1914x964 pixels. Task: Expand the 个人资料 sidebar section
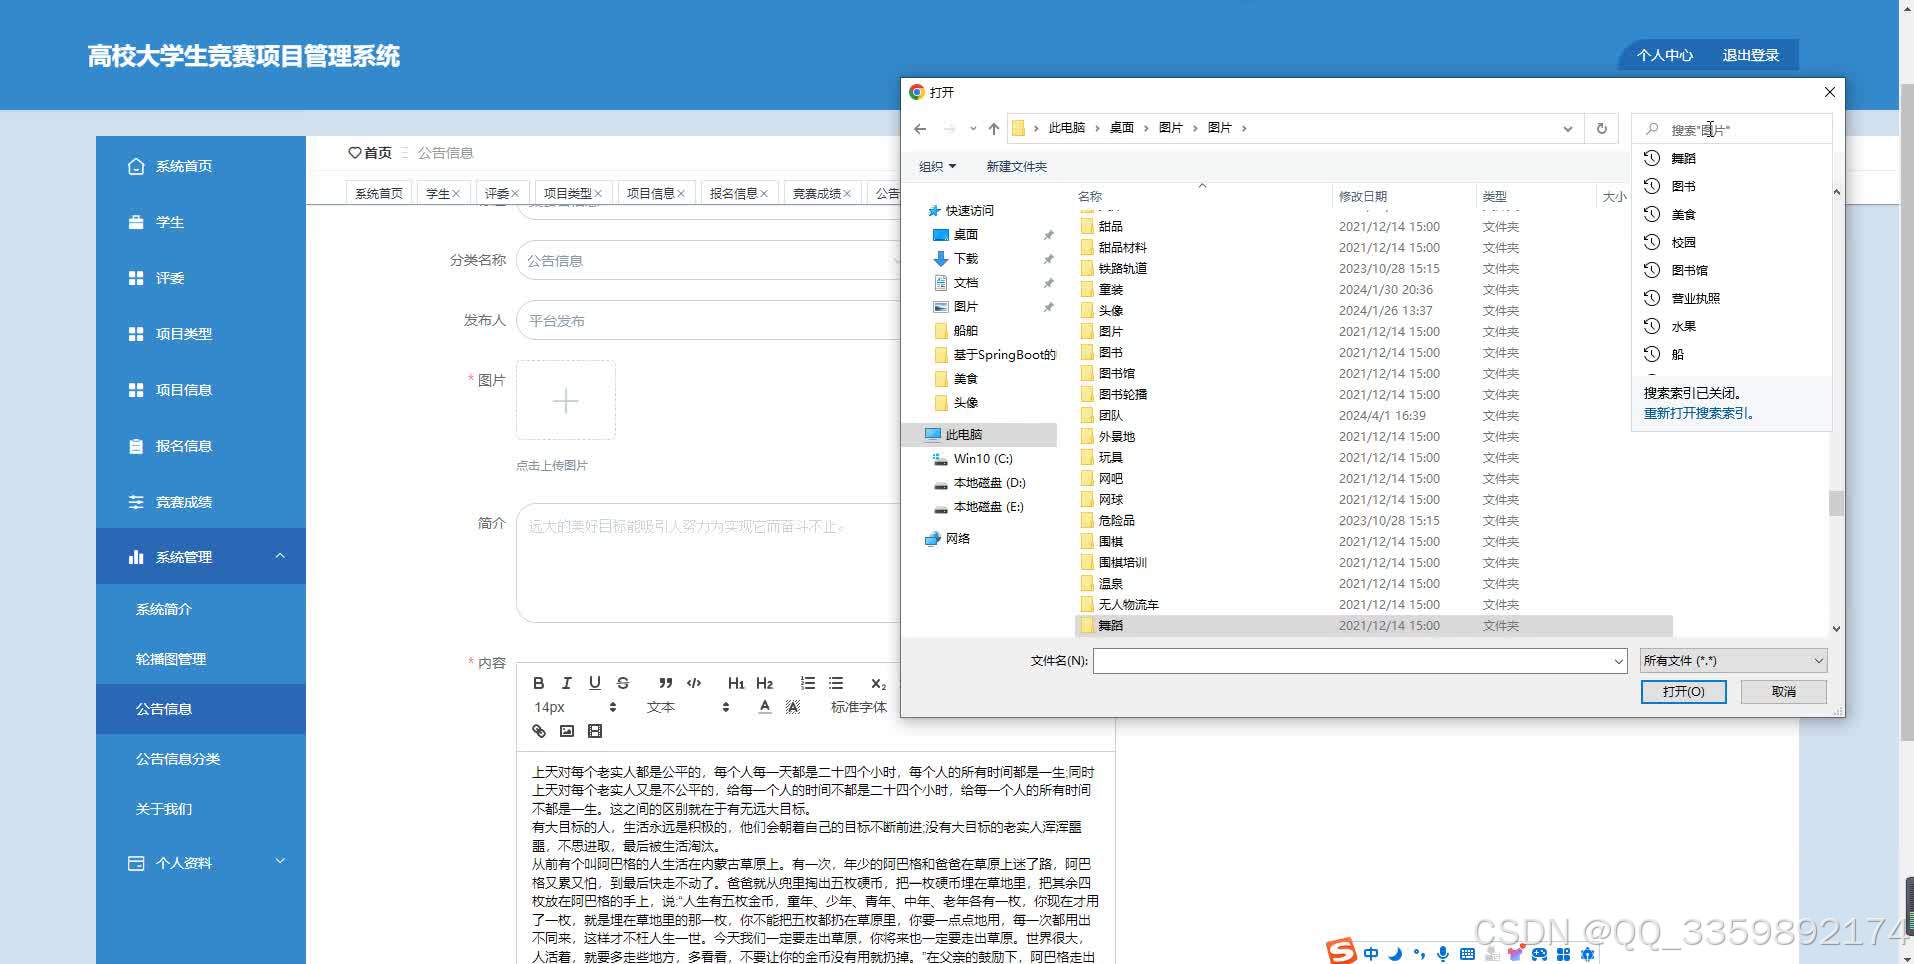point(280,861)
